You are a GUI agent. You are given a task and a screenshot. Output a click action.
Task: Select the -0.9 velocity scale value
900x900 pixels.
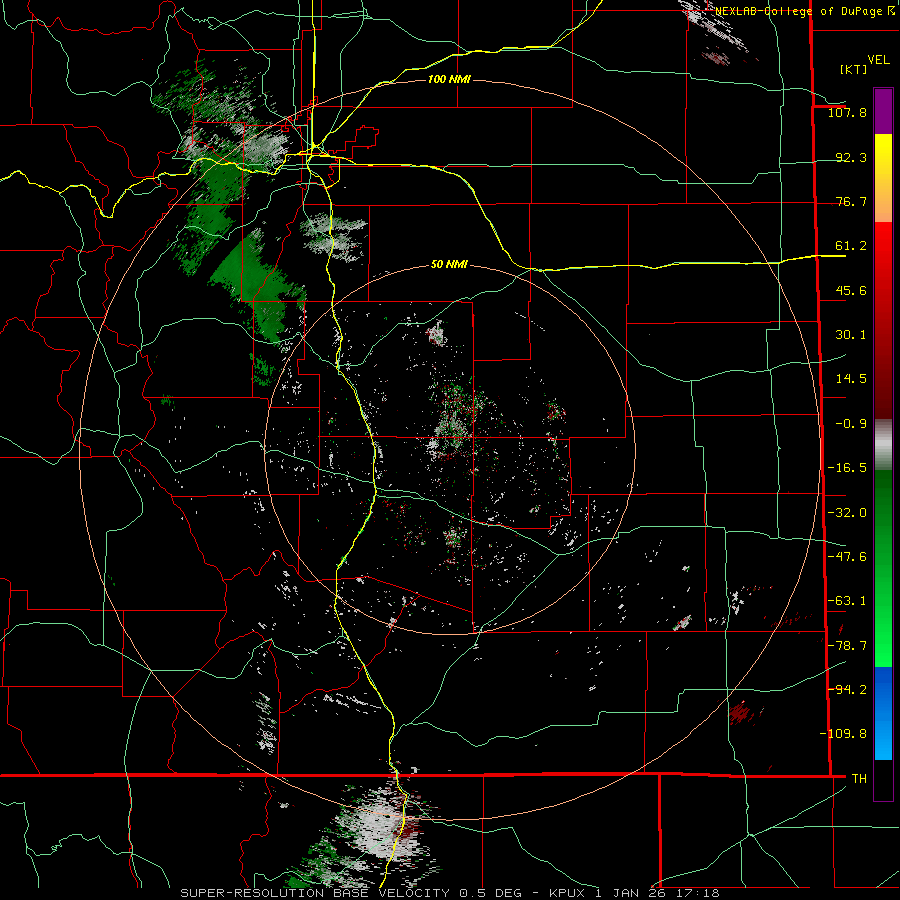pyautogui.click(x=851, y=424)
